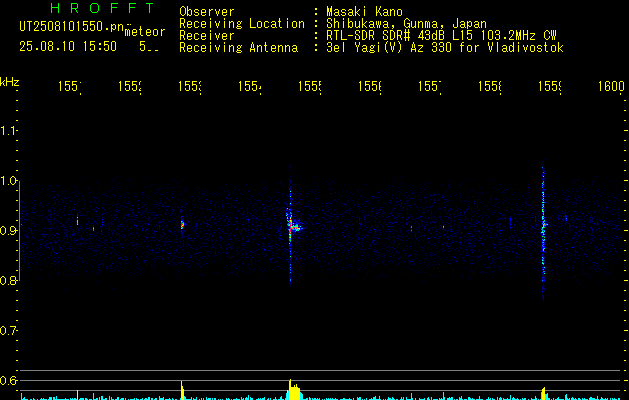Select the RTL-SDR SDR# 103.2MHz CW text
The height and width of the screenshot is (400, 629).
[x=441, y=36]
